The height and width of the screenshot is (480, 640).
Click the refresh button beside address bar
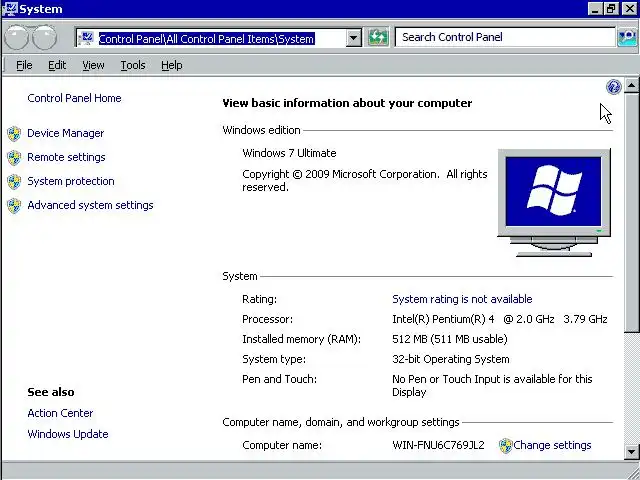378,38
